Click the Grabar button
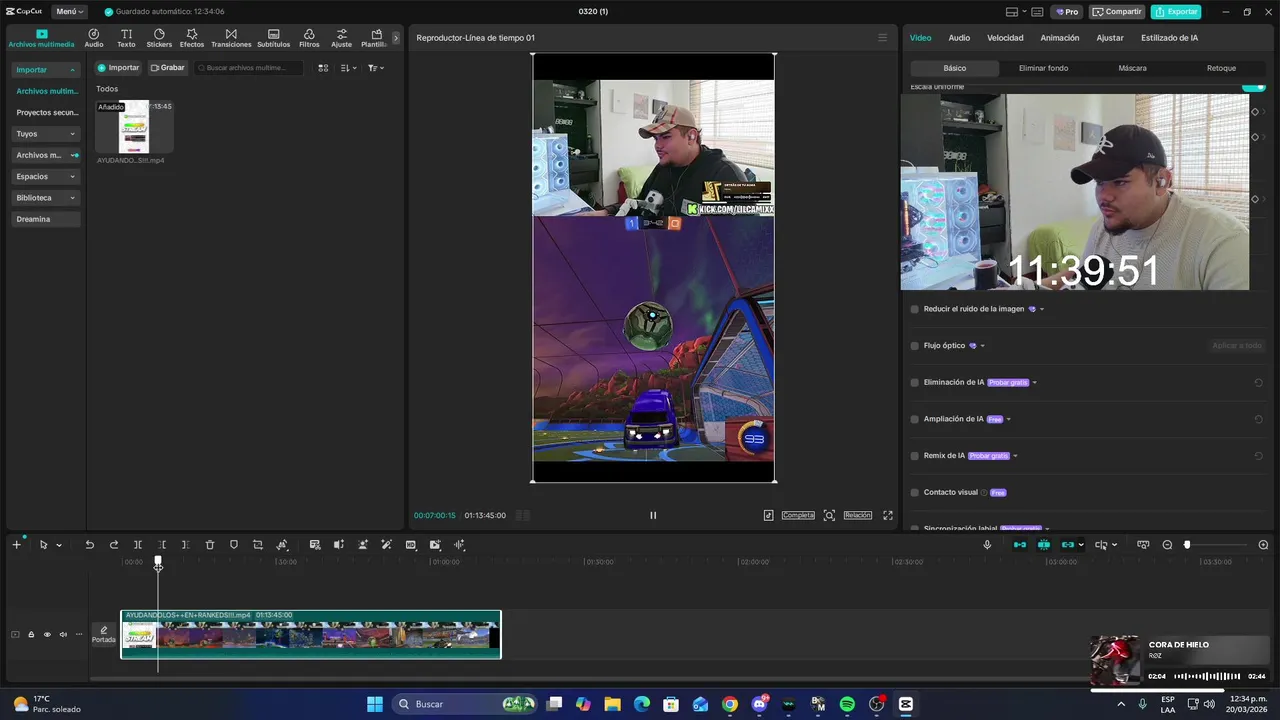This screenshot has height=720, width=1280. [168, 68]
